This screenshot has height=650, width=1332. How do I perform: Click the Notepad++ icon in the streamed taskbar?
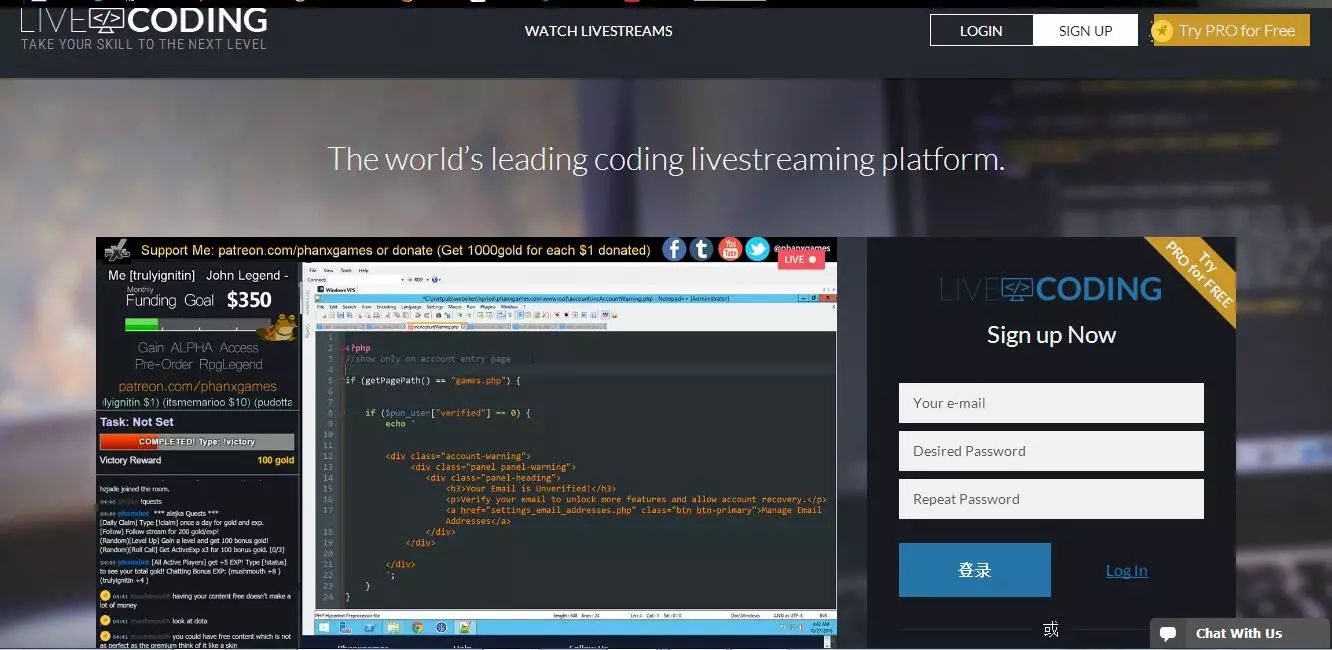[x=464, y=627]
